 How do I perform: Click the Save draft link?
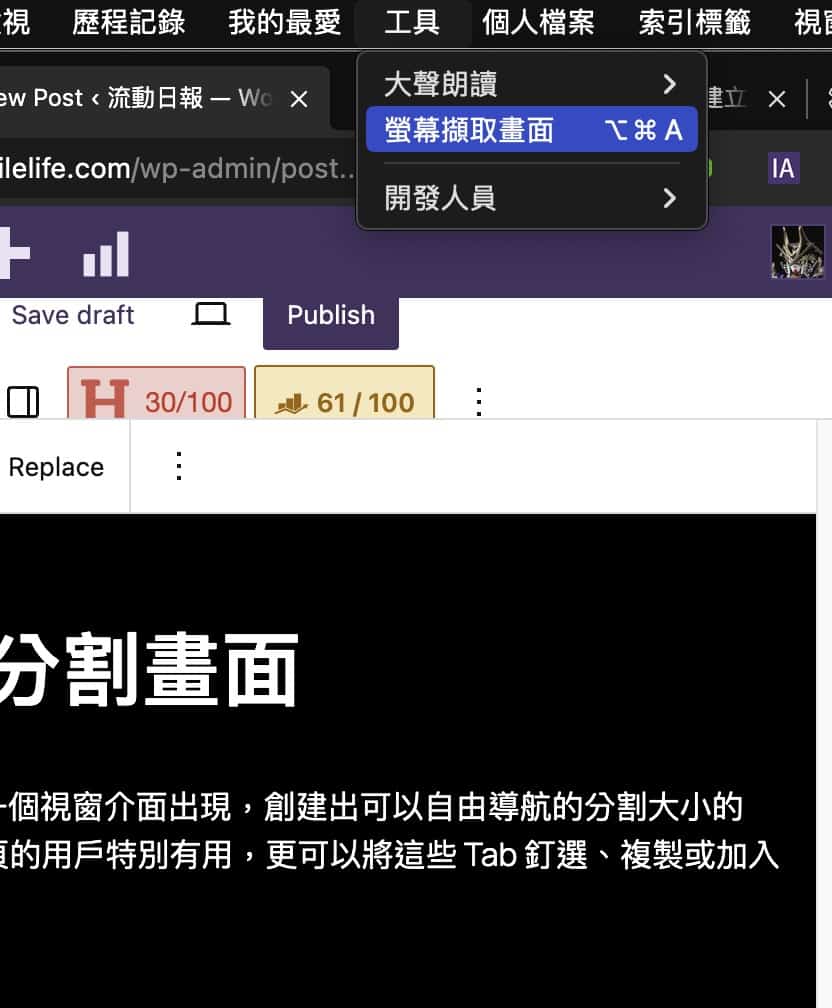(72, 315)
